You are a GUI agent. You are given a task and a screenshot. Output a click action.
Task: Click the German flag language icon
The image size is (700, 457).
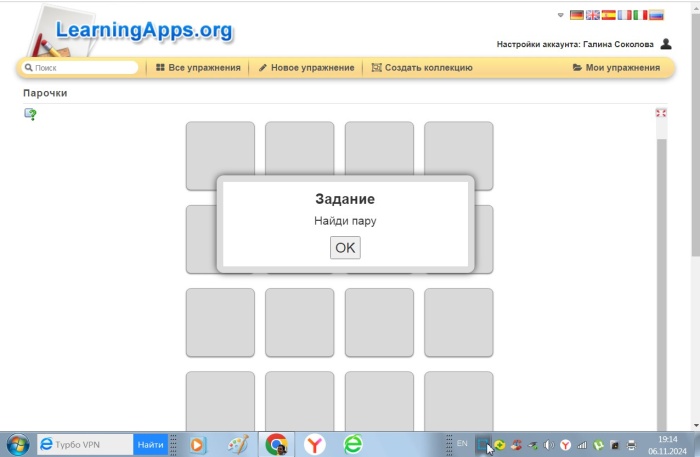(577, 15)
